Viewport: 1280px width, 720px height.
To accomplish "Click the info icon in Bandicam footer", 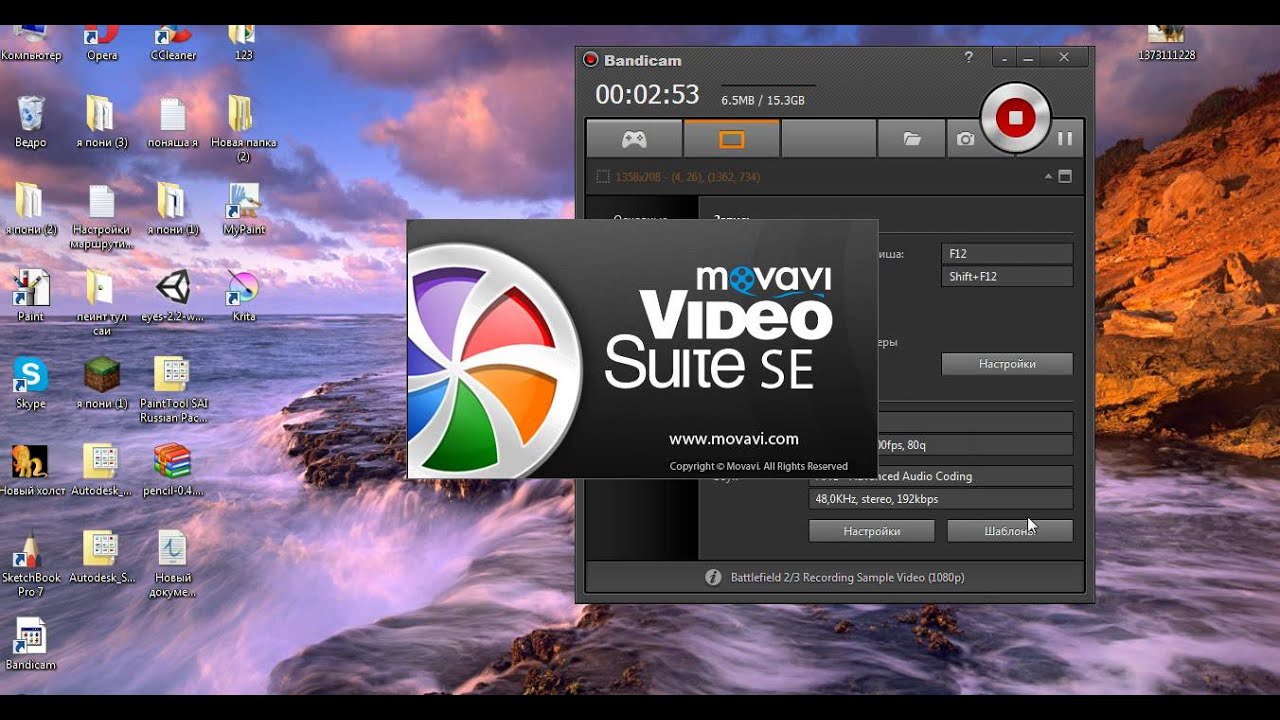I will click(713, 577).
